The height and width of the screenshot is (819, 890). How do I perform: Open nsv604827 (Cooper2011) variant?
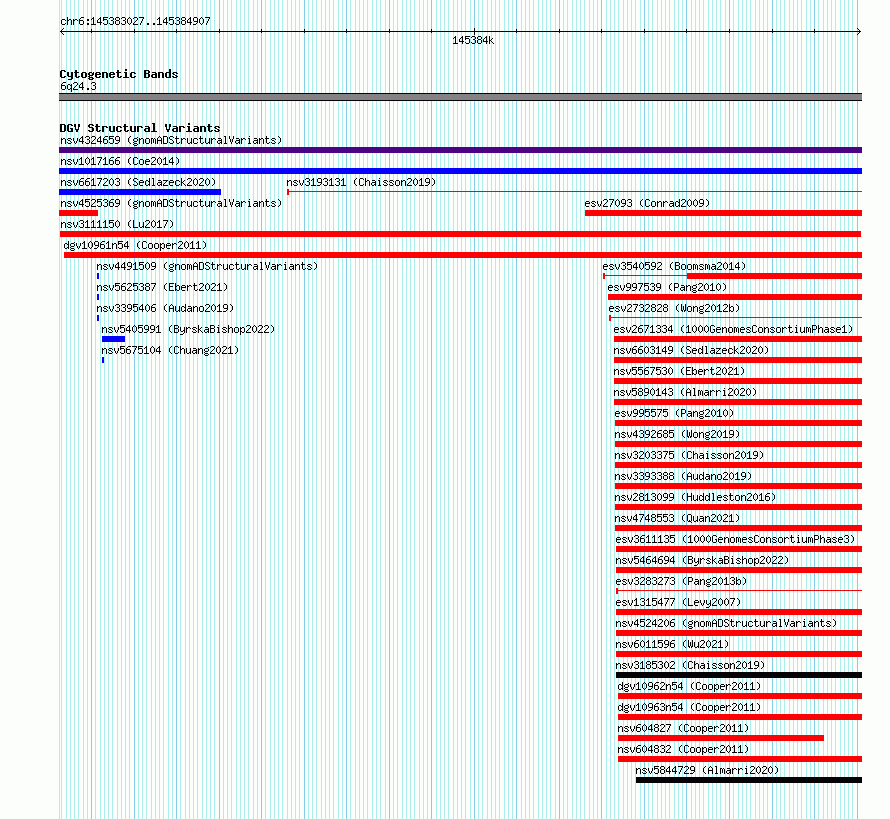683,728
